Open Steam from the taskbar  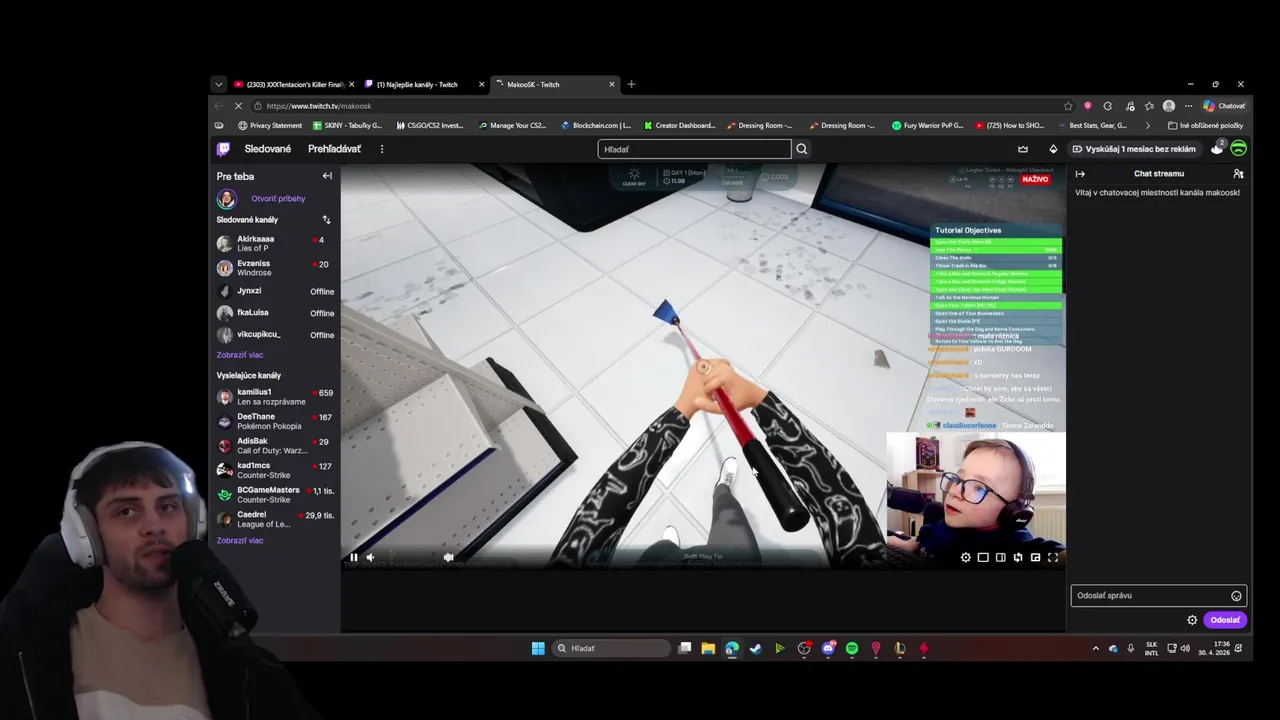pos(756,648)
